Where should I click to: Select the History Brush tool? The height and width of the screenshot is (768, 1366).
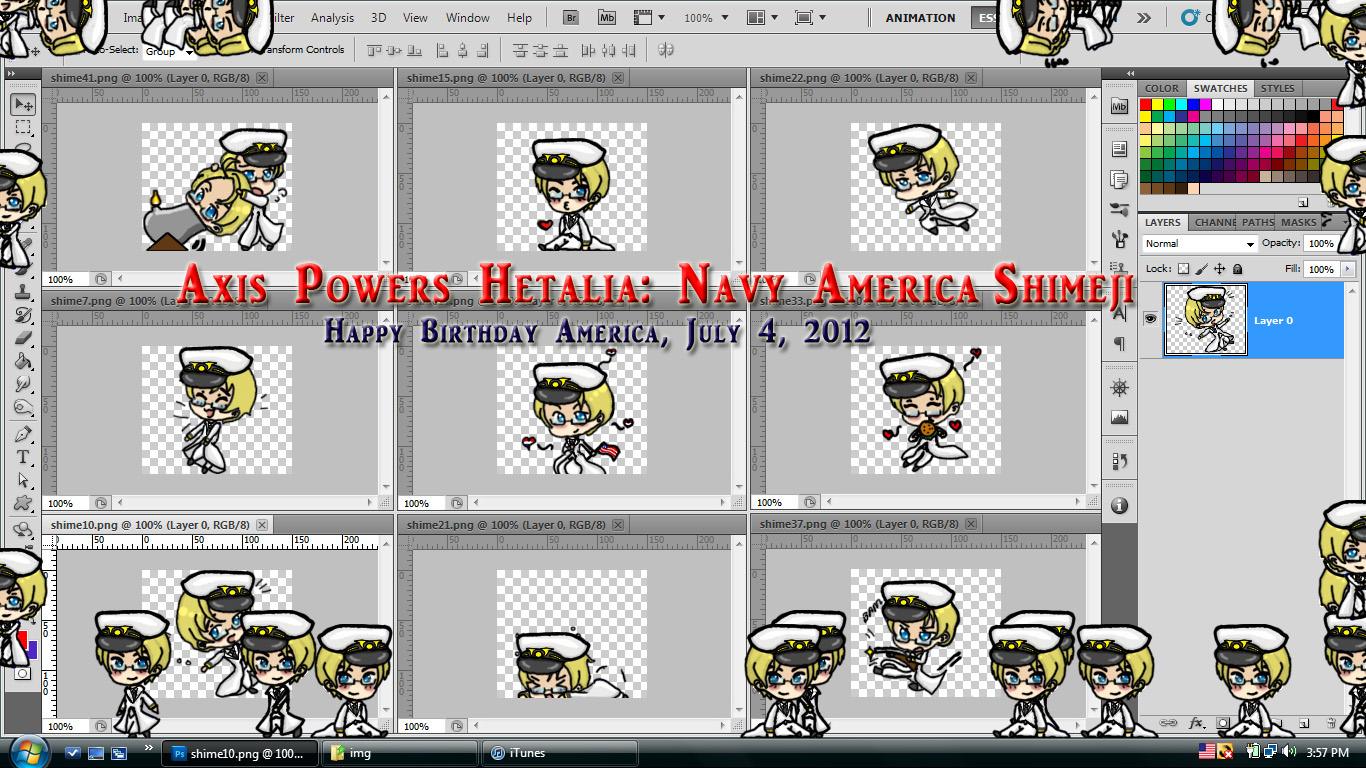click(x=23, y=315)
